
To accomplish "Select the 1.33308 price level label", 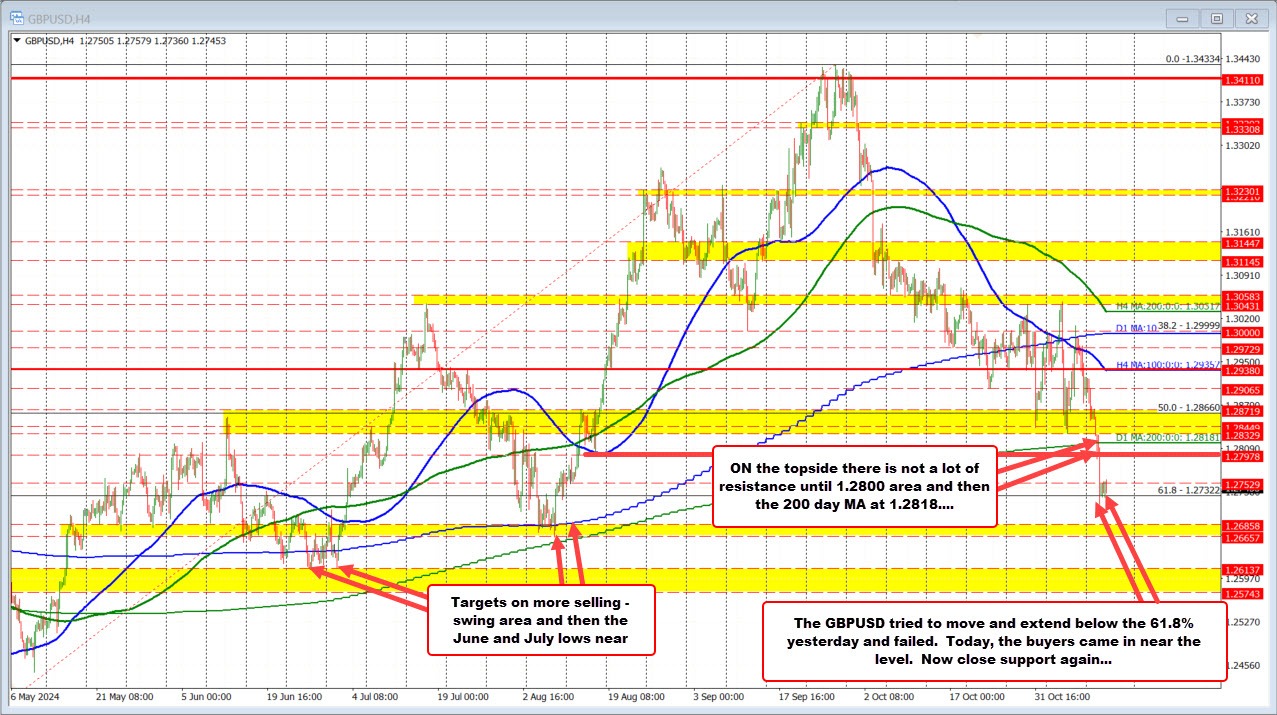I will (1243, 130).
